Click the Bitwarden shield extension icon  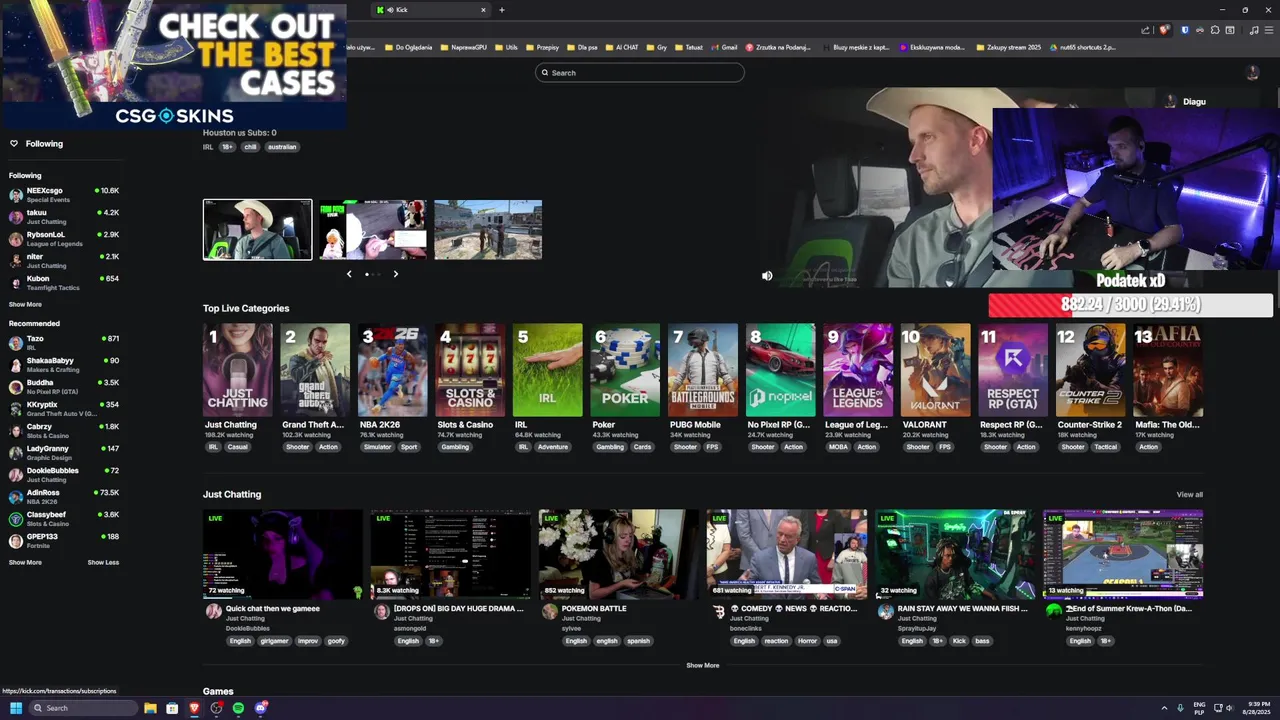(x=1185, y=30)
